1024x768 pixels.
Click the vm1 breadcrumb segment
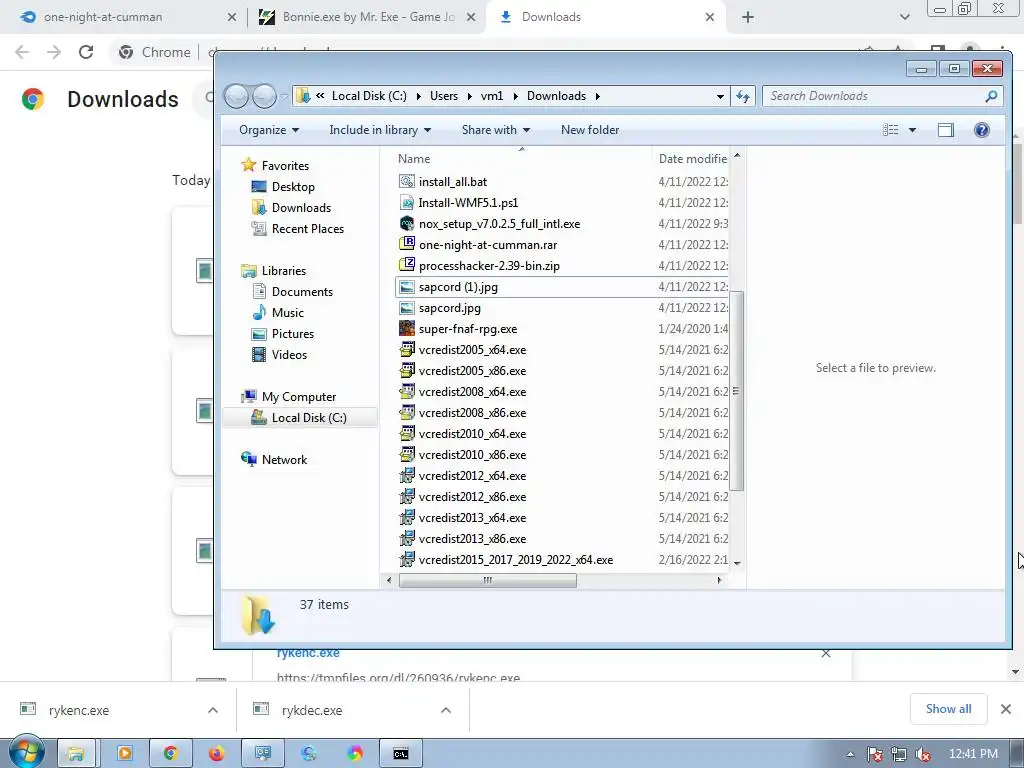tap(492, 96)
